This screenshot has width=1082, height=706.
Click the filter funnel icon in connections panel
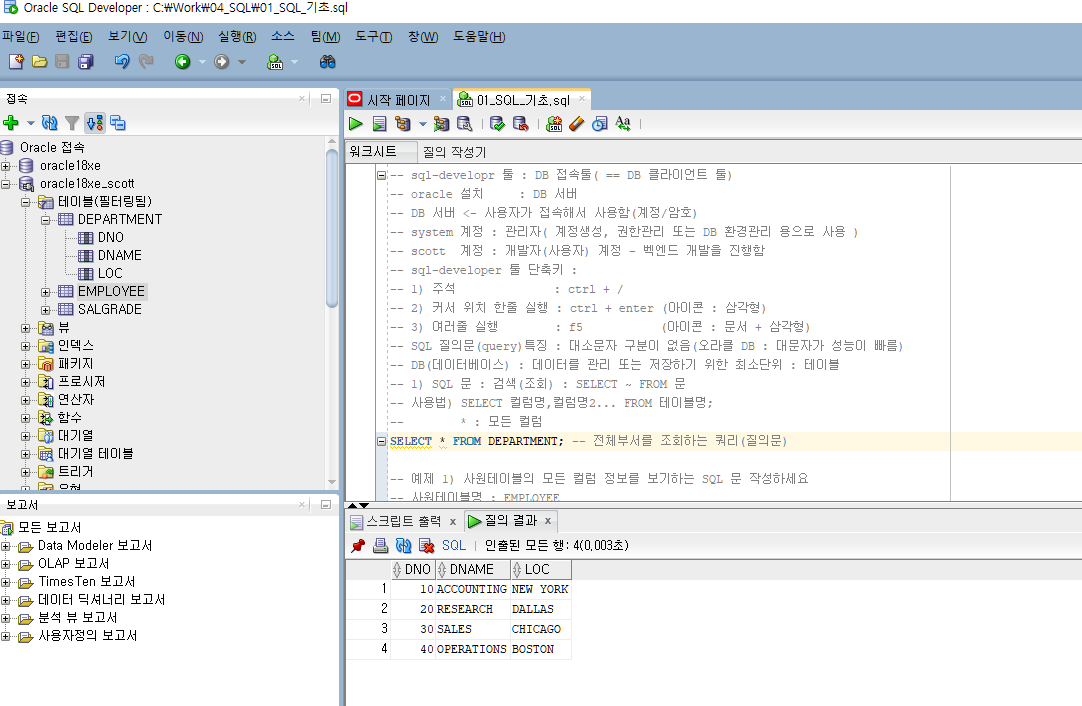(72, 123)
